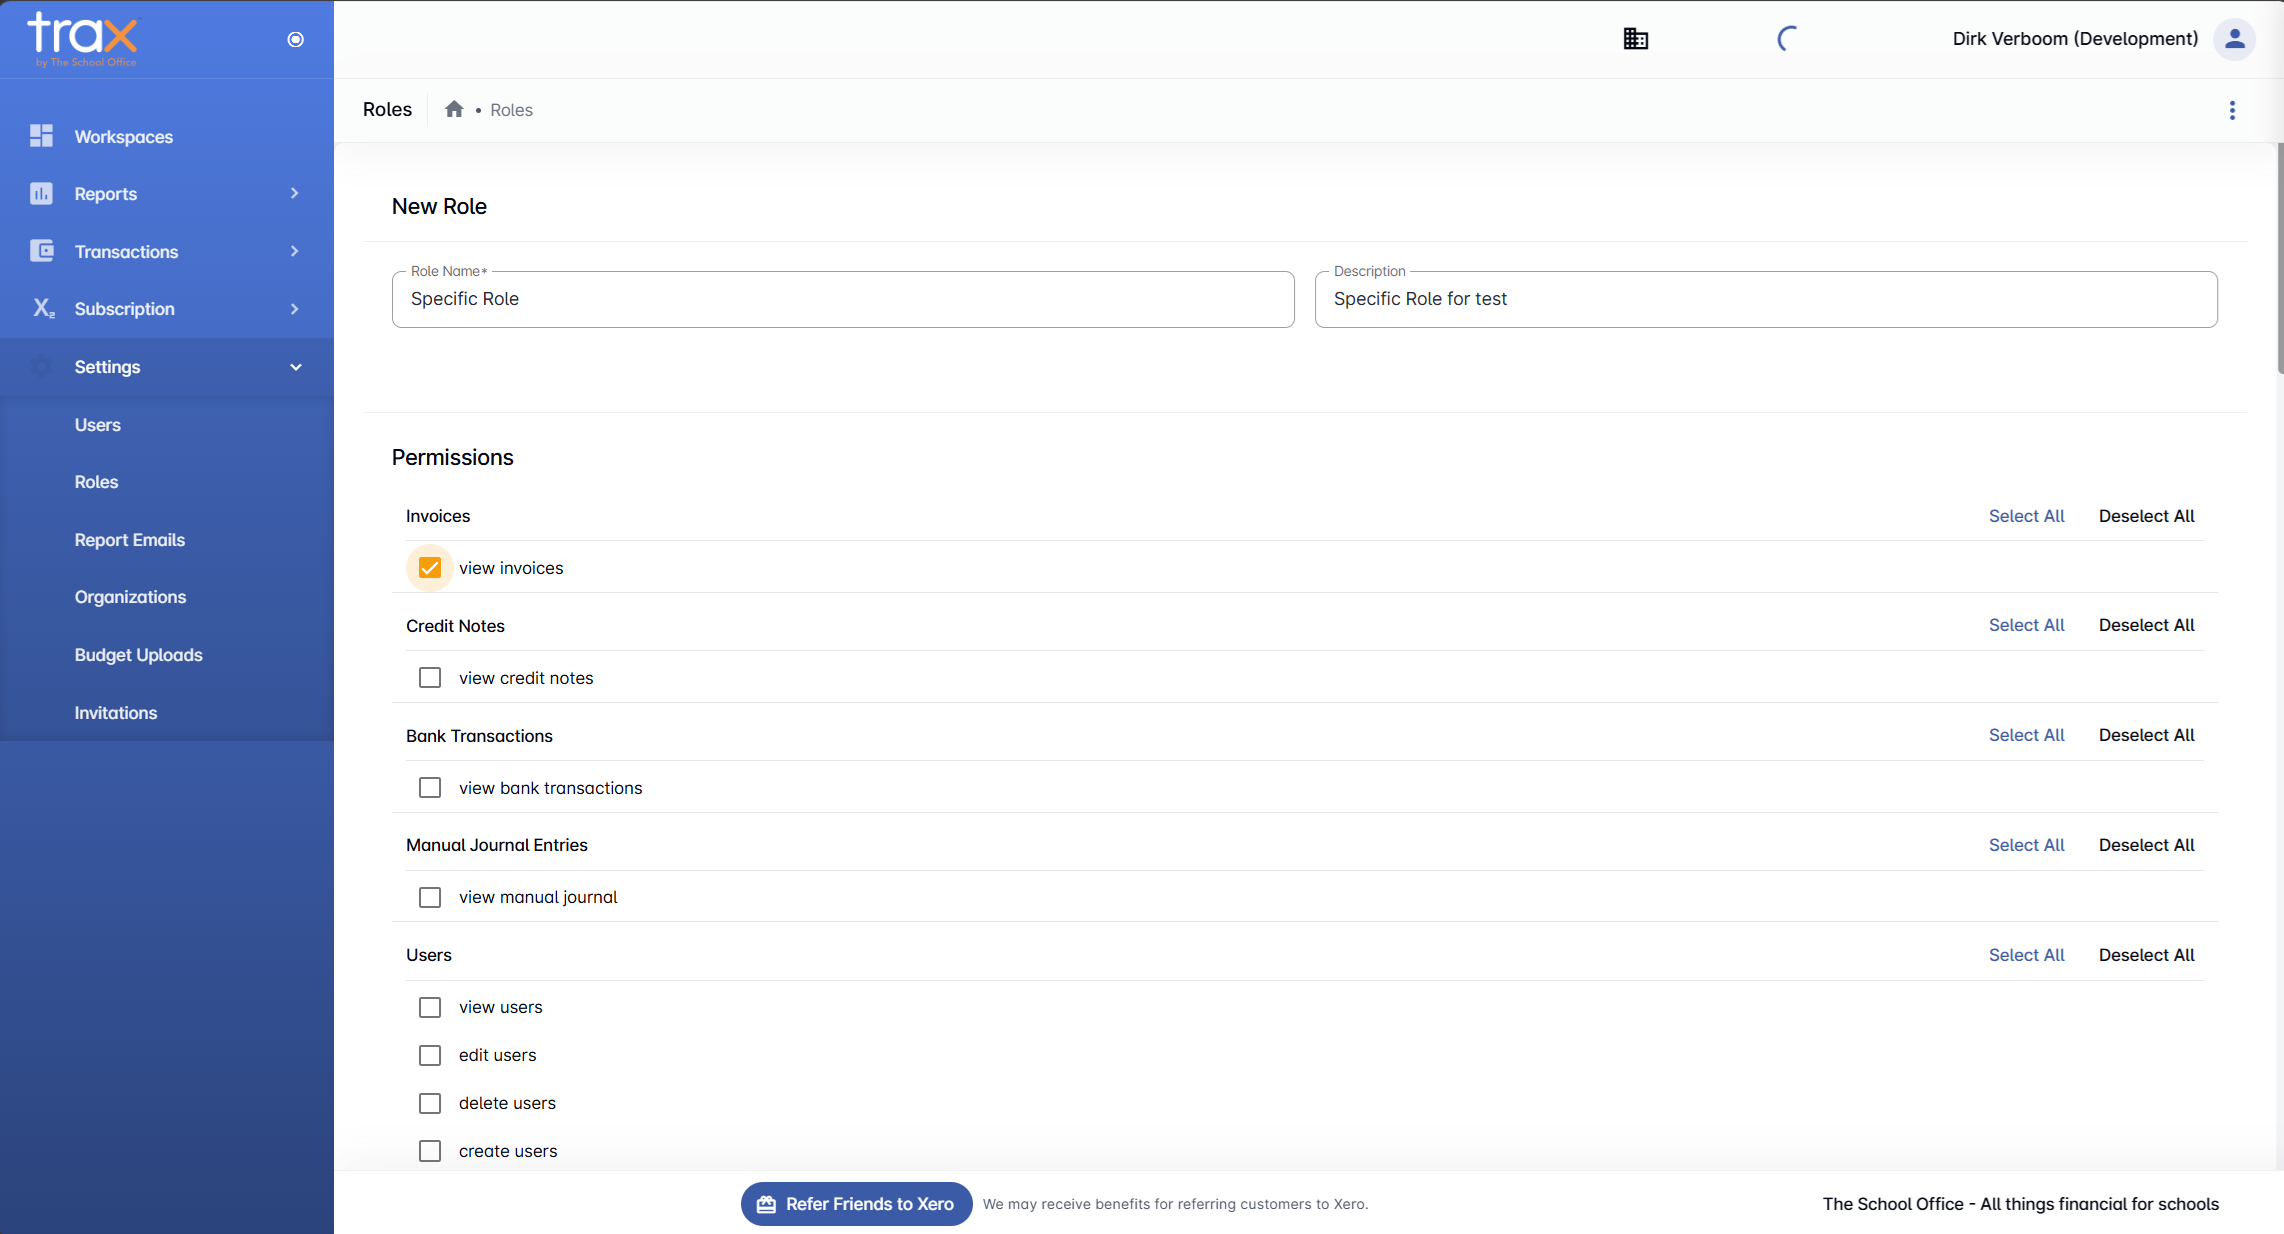This screenshot has width=2284, height=1234.
Task: Click the Reports label in sidebar
Action: click(106, 194)
